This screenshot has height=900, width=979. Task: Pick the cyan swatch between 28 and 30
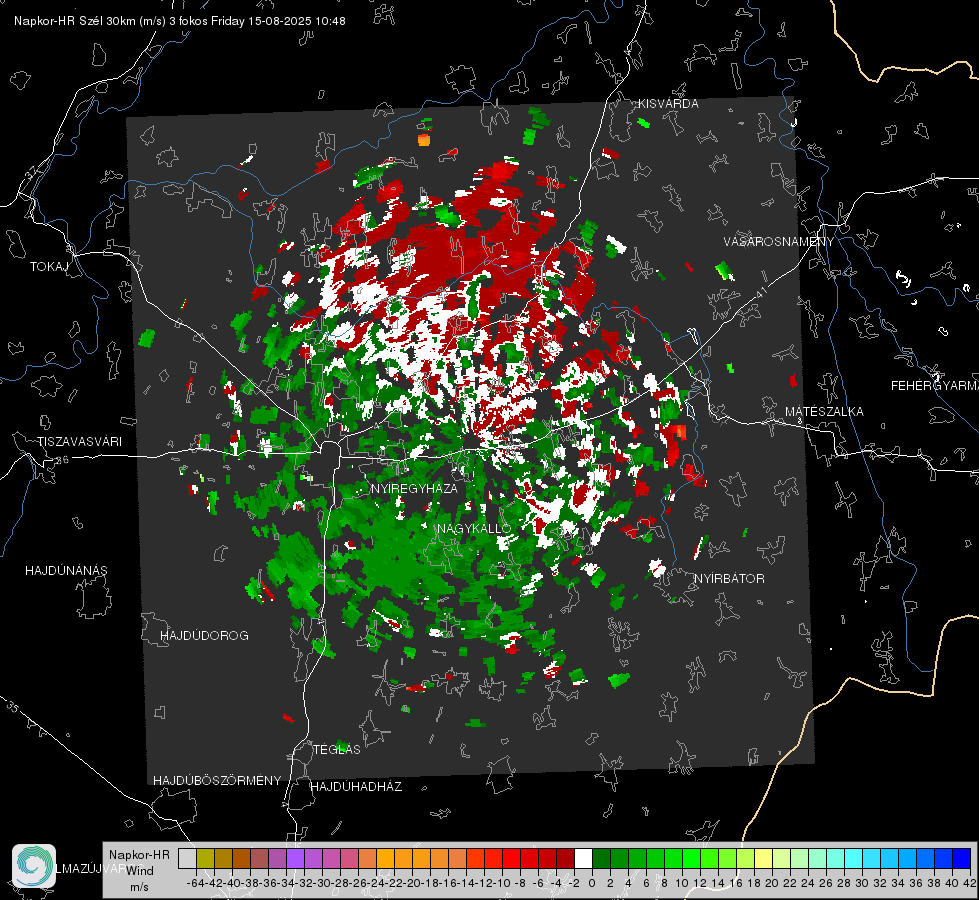[853, 858]
